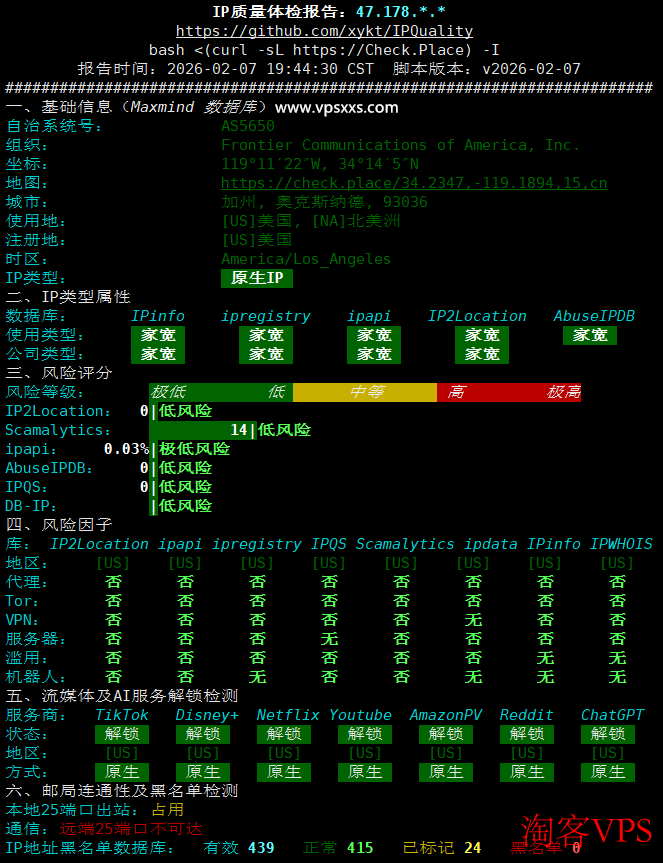Viewport: 663px width, 863px height.
Task: Click the AS5650 autonomous system number
Action: (248, 126)
